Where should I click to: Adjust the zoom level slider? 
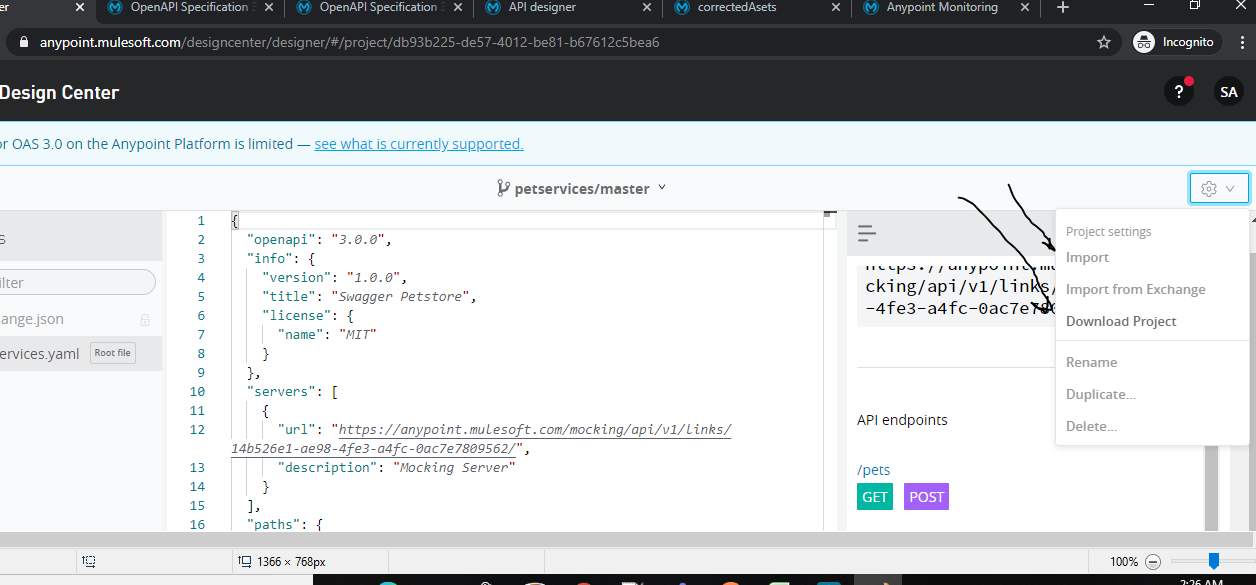1213,562
